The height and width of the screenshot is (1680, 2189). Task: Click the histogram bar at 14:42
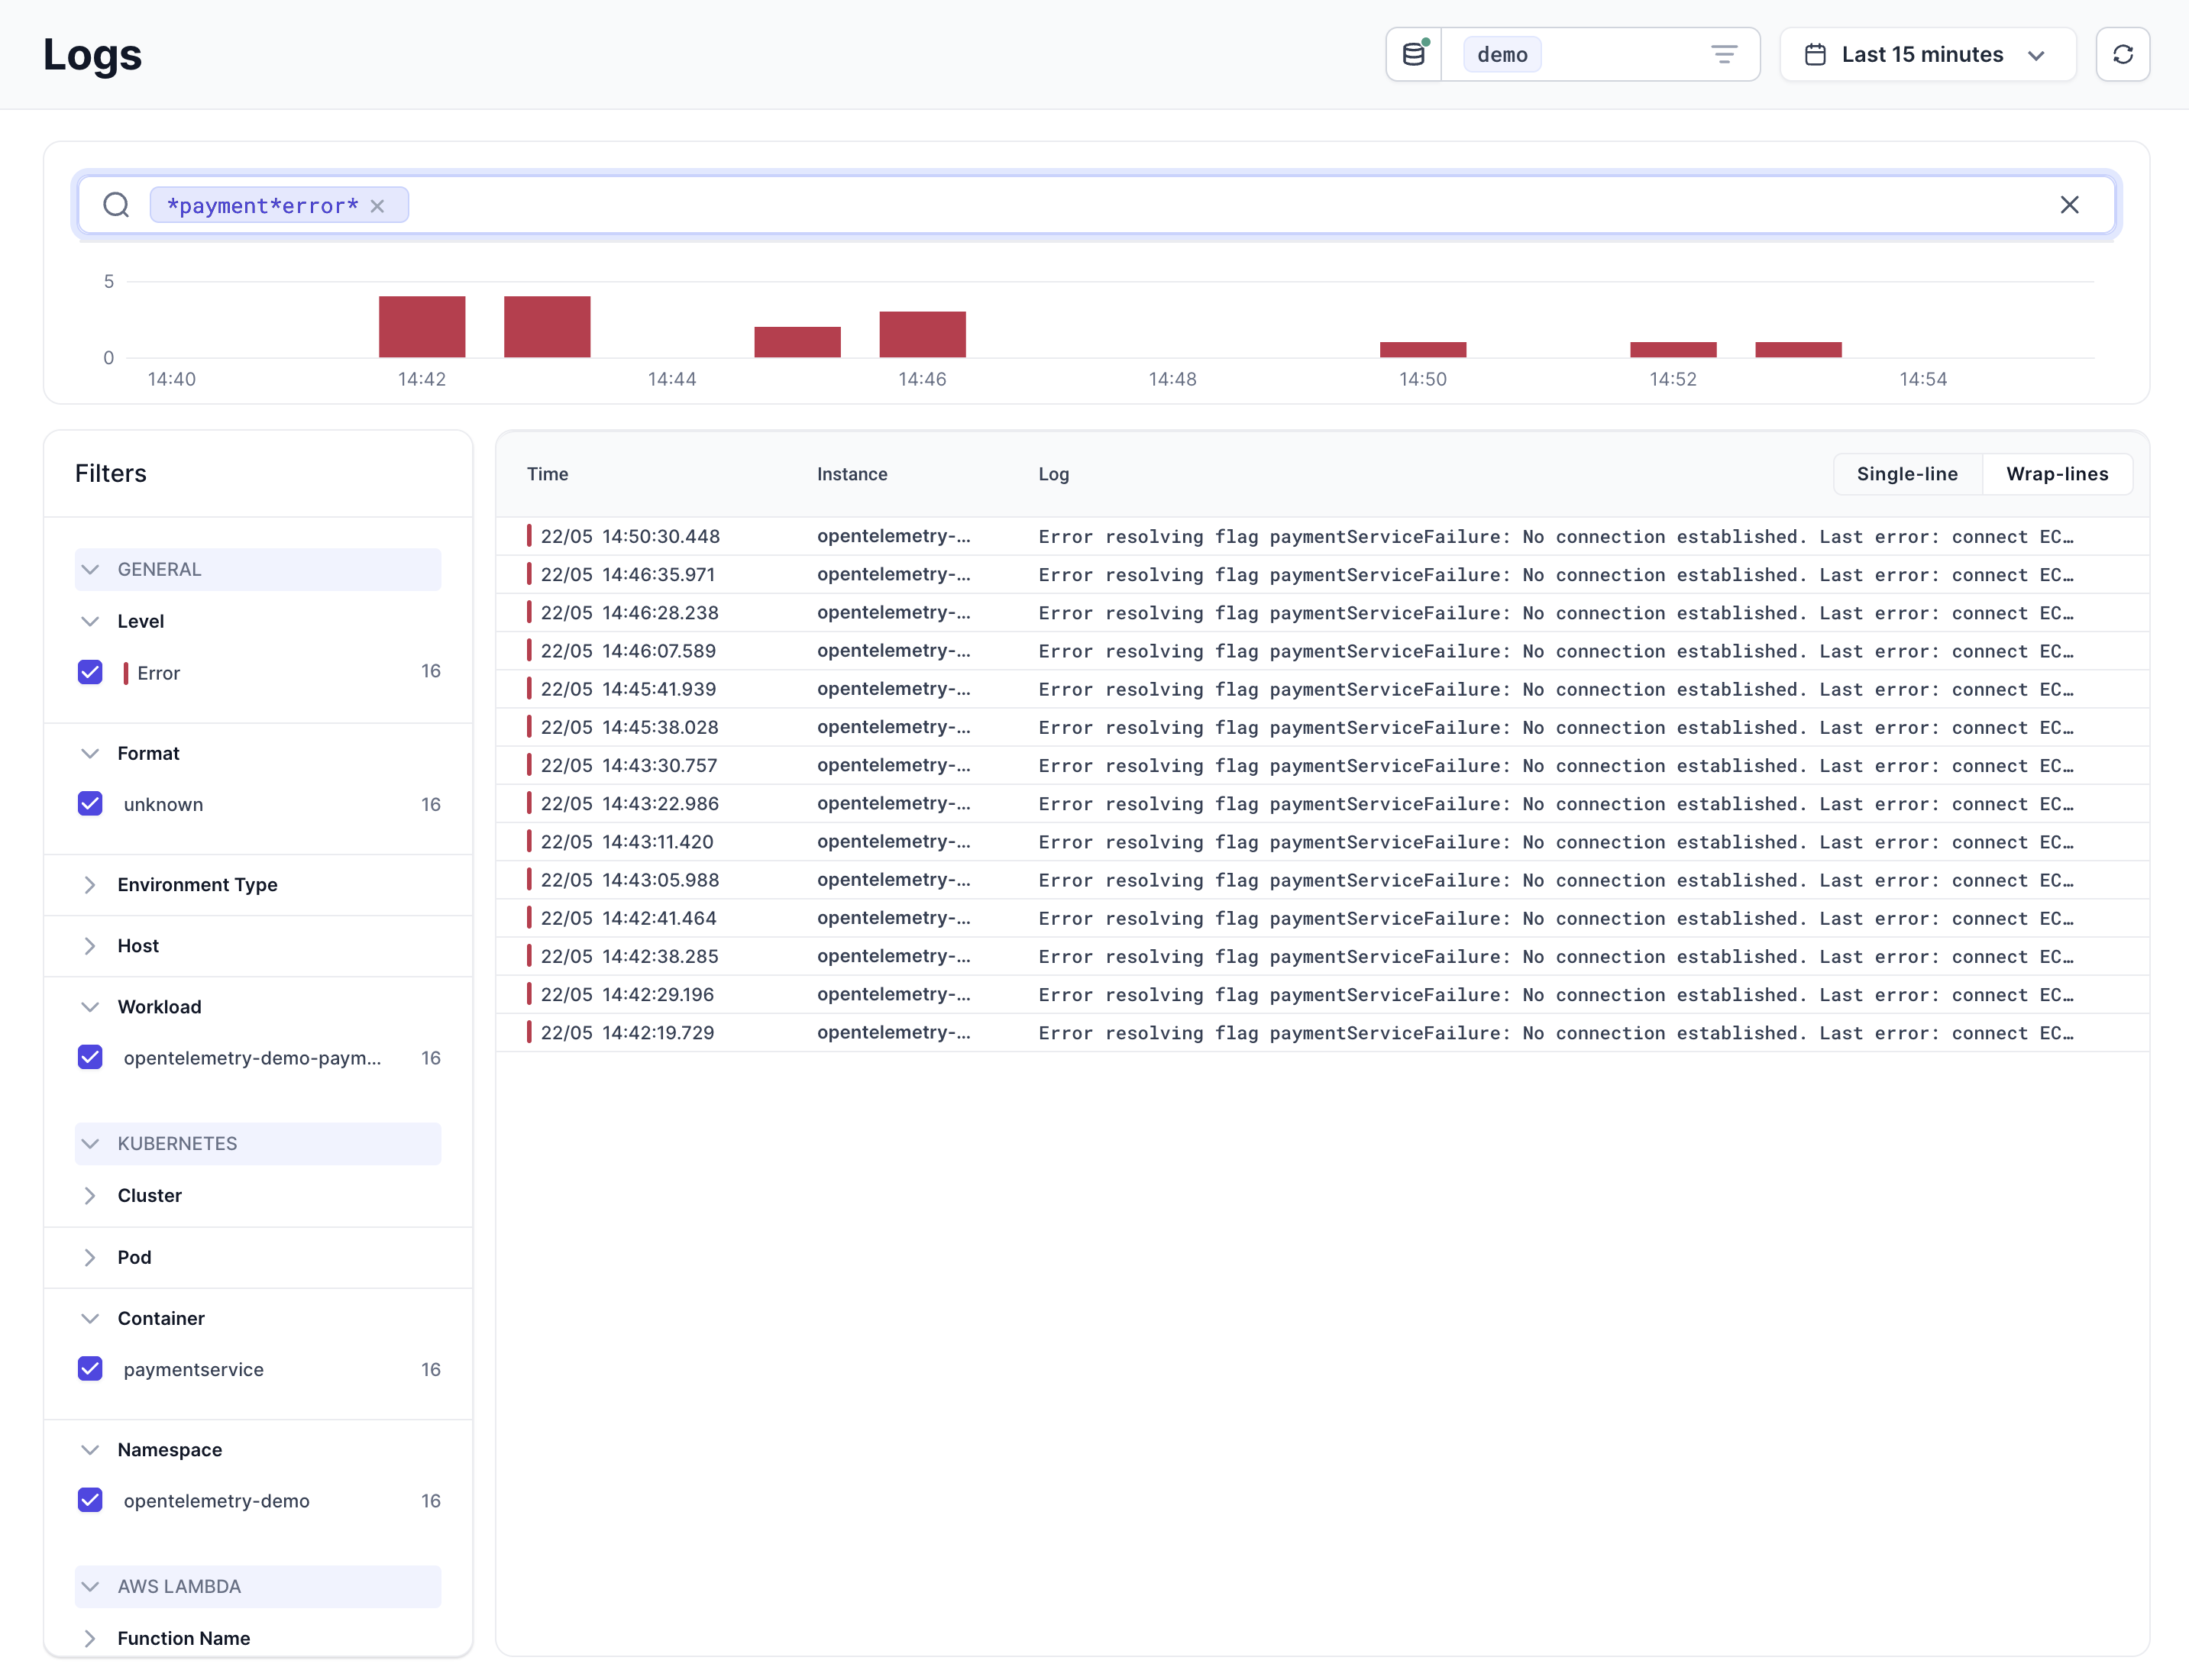coord(422,327)
